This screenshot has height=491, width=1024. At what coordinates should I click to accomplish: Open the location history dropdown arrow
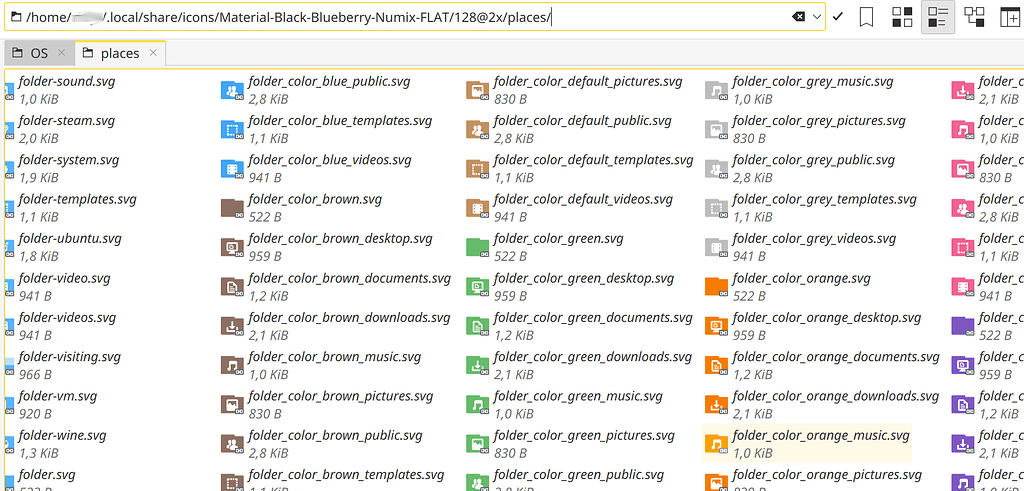click(x=818, y=17)
